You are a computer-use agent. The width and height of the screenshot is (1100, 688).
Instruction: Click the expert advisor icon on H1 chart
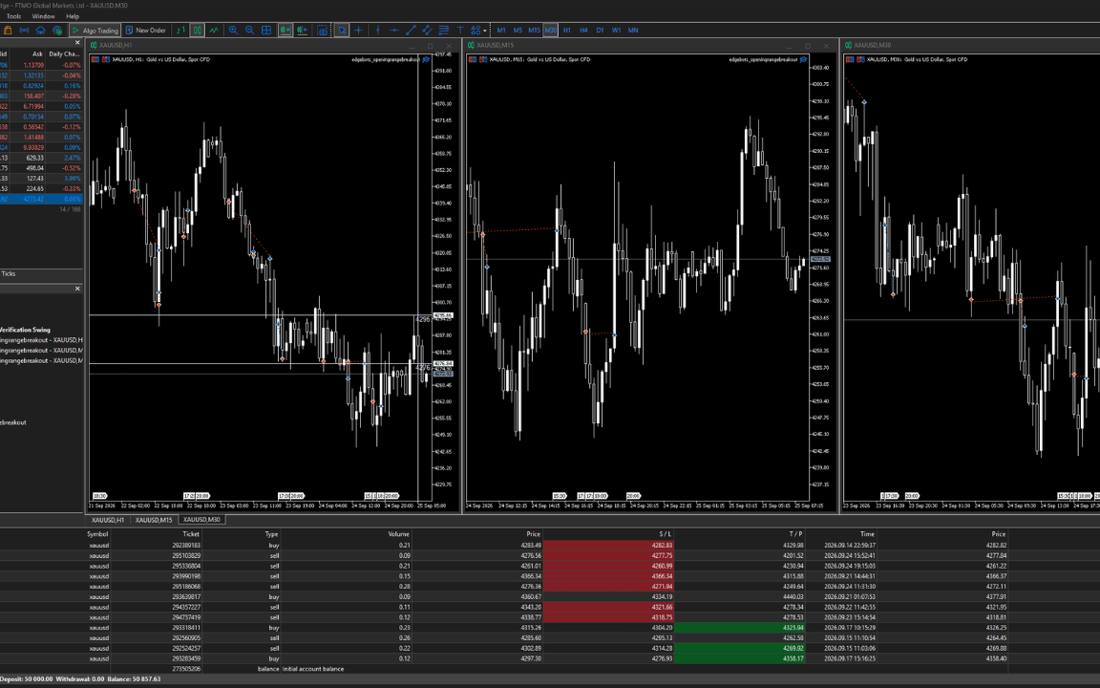[x=426, y=60]
